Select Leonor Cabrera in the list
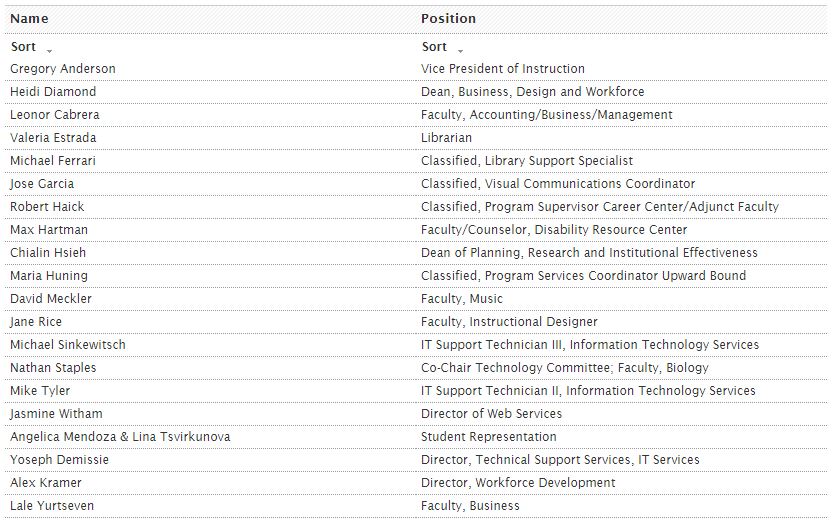The image size is (832, 524). [55, 115]
